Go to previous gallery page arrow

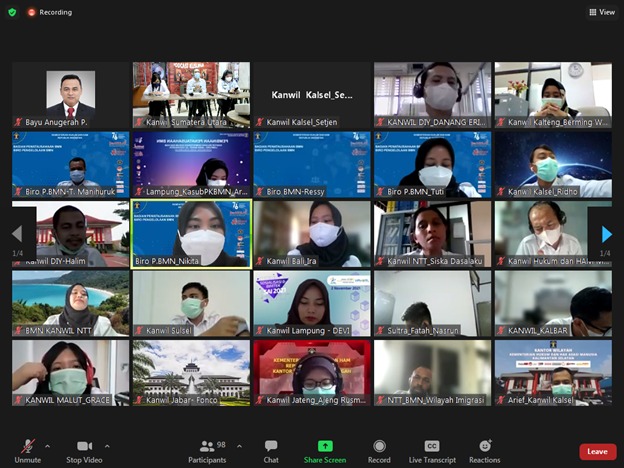click(17, 233)
